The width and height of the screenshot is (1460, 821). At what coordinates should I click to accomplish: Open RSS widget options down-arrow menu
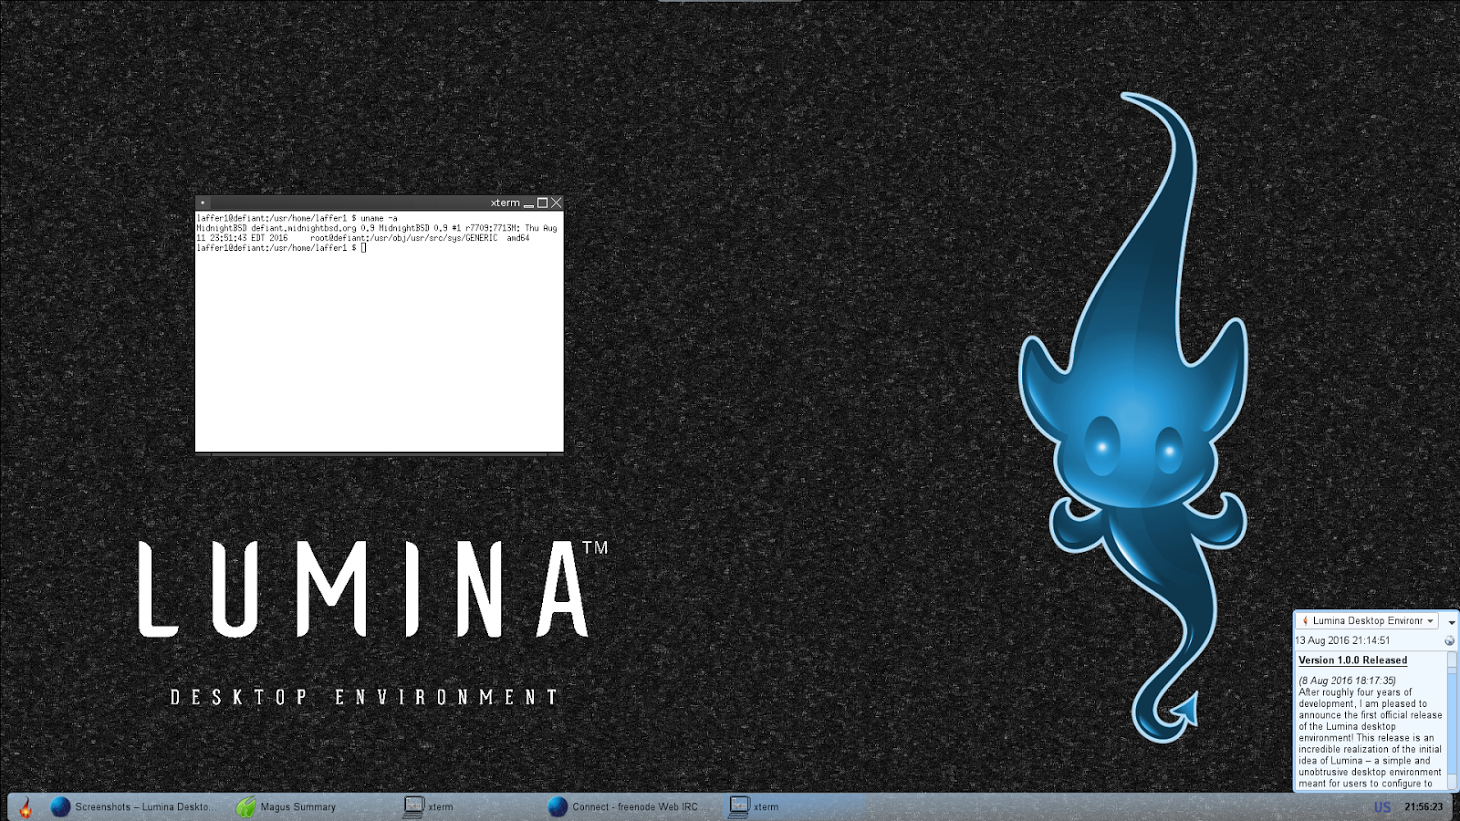[1451, 622]
